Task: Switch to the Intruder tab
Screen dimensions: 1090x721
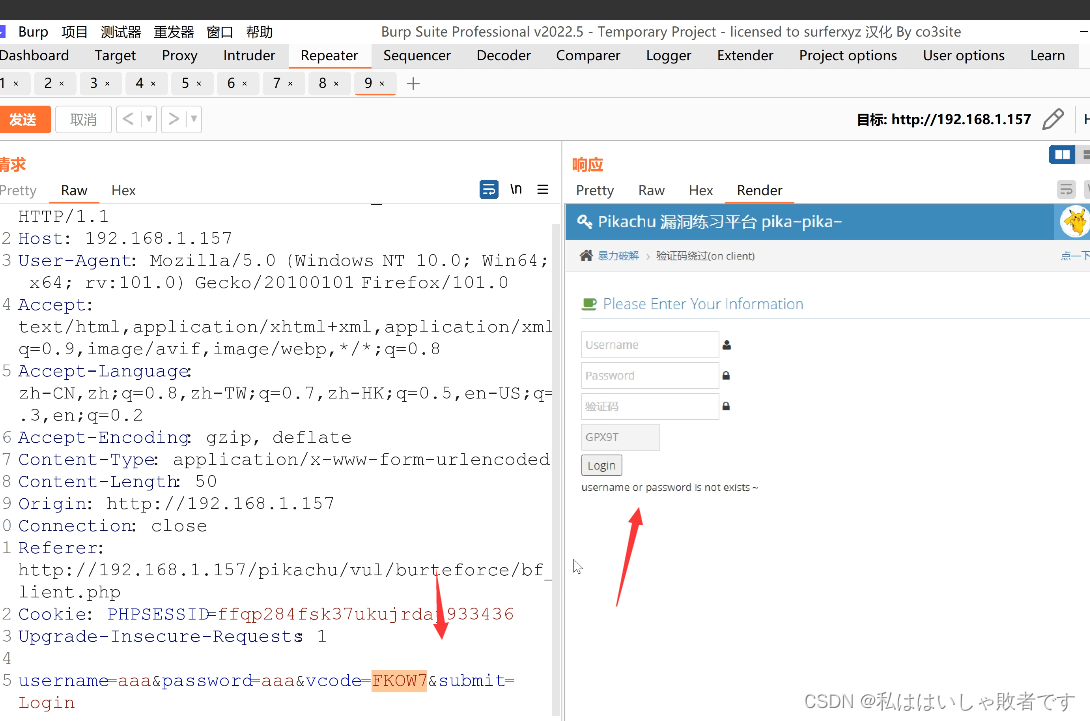Action: click(249, 56)
